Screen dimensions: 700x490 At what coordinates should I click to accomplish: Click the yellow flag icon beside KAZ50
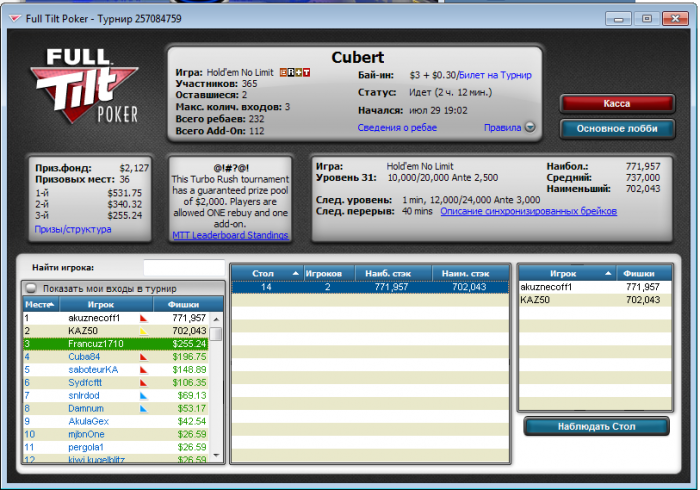coord(143,331)
